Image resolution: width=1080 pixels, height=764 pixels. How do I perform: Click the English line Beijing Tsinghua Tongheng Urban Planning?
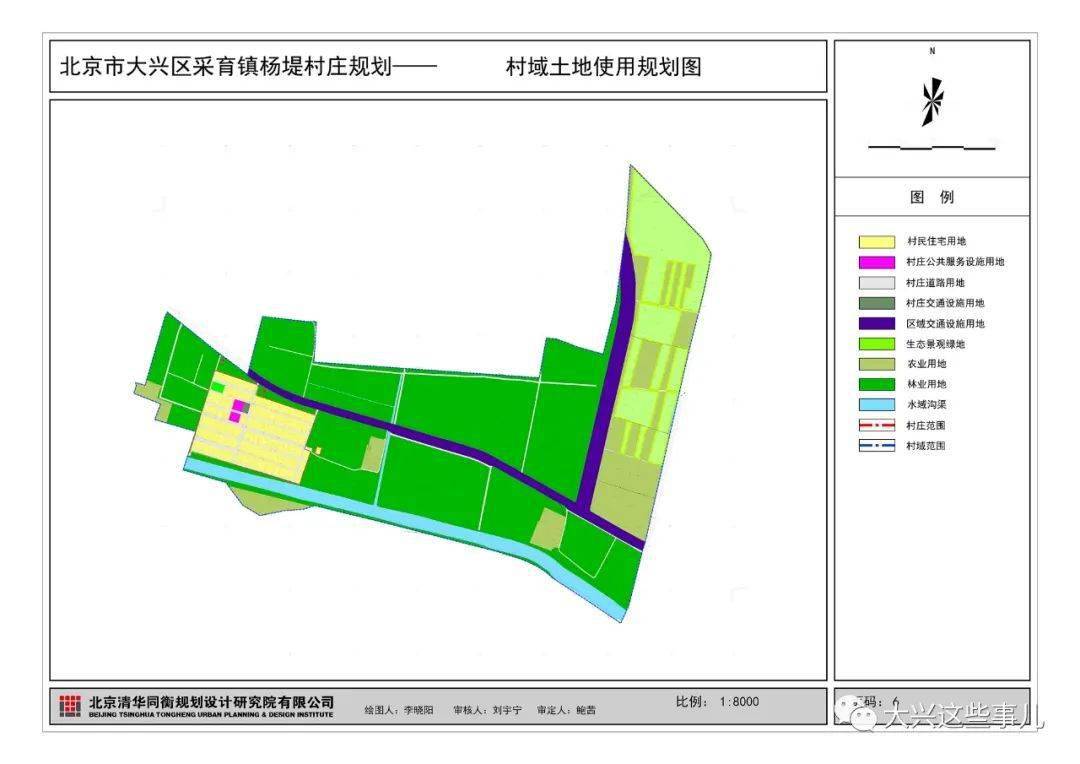tap(211, 715)
